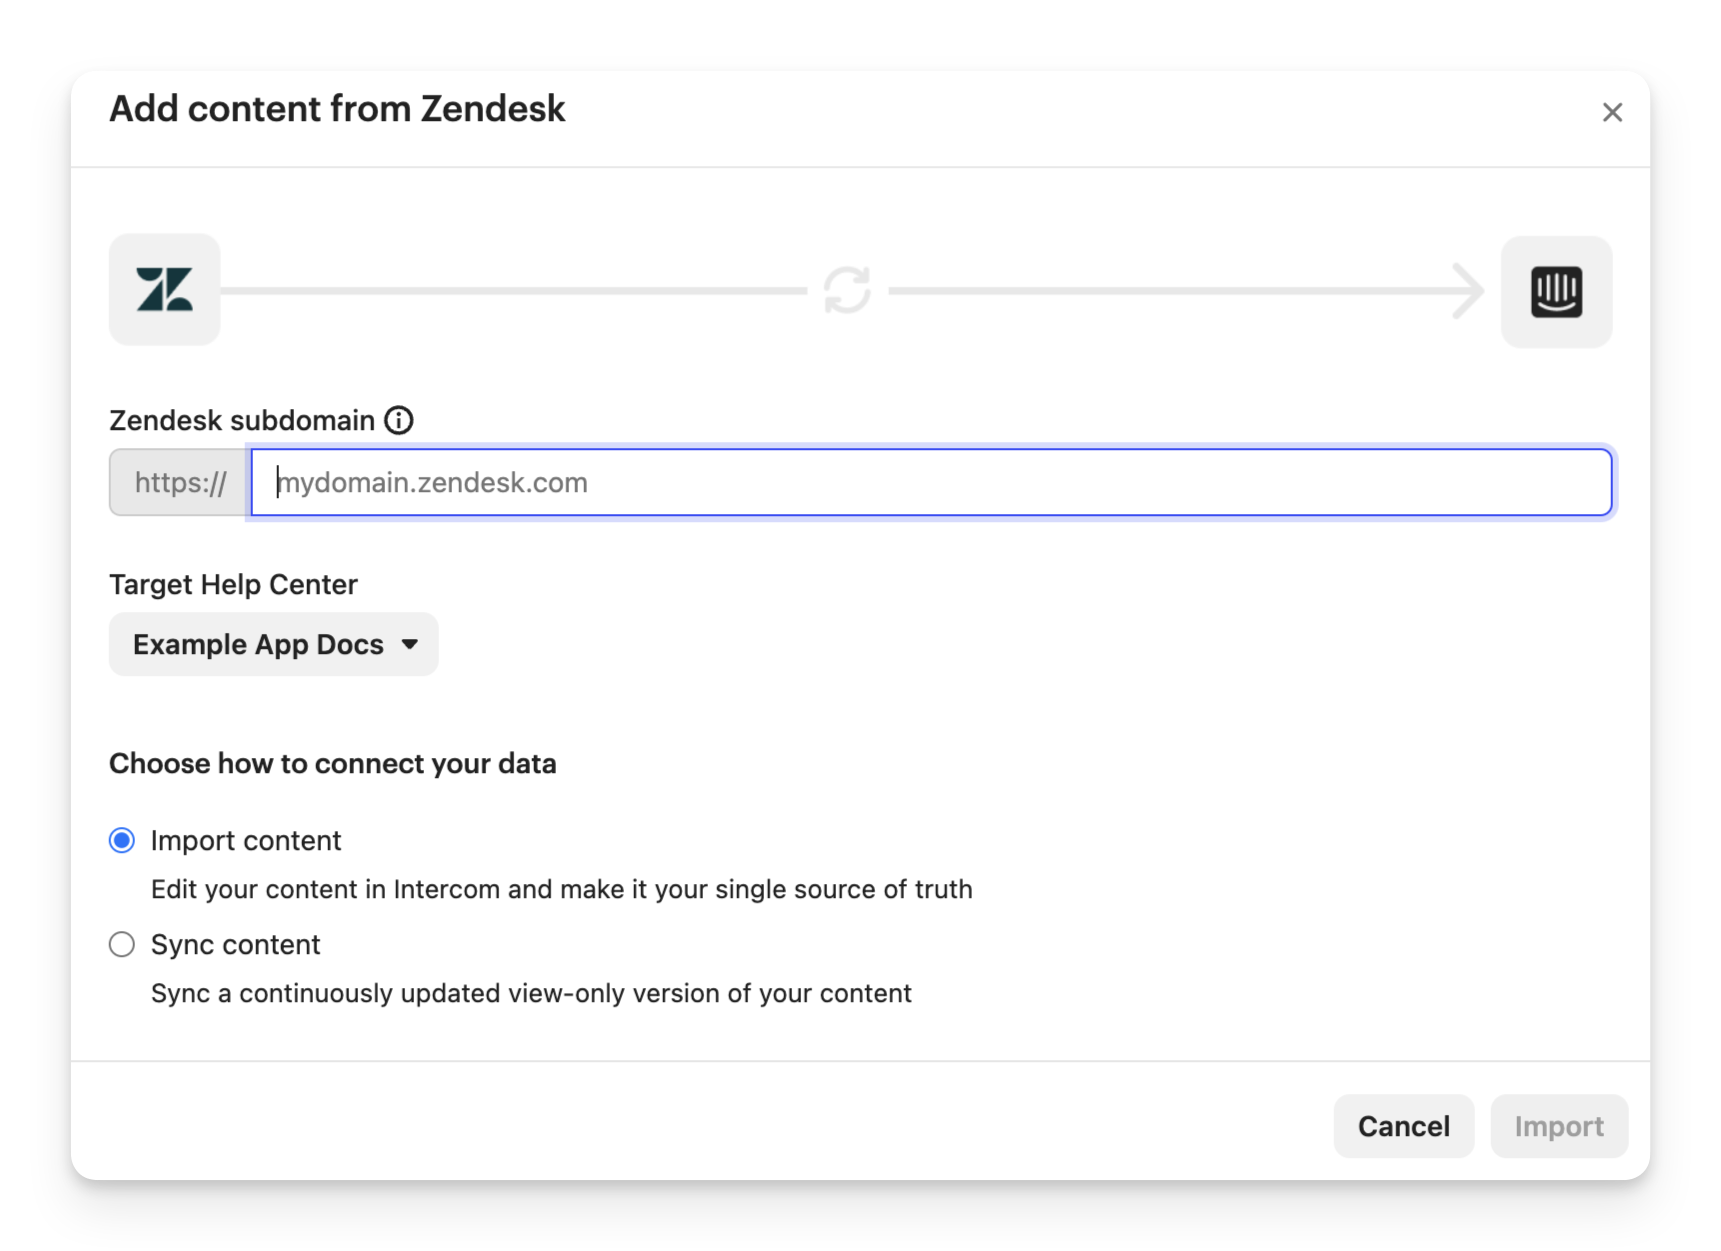
Task: Close the Add content from Zendesk dialog
Action: 1611,112
